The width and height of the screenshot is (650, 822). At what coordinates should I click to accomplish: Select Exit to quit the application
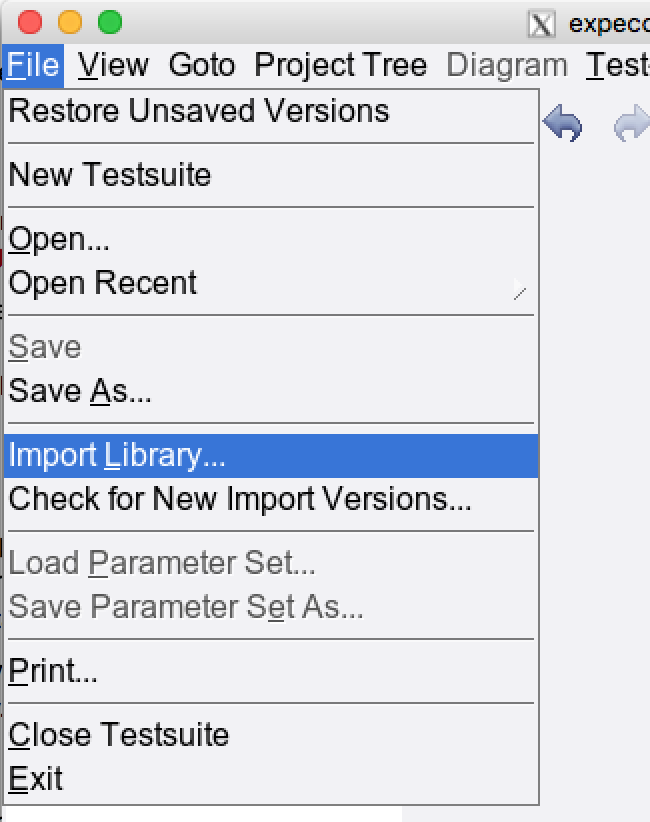coord(36,778)
